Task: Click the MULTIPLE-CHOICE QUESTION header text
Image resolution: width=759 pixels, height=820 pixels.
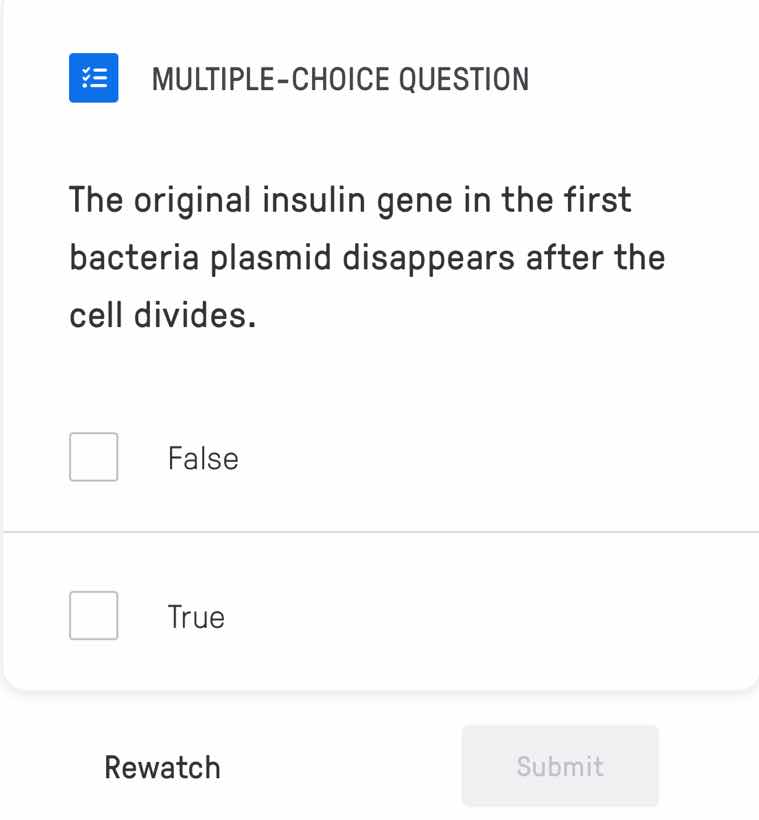Action: pos(341,79)
